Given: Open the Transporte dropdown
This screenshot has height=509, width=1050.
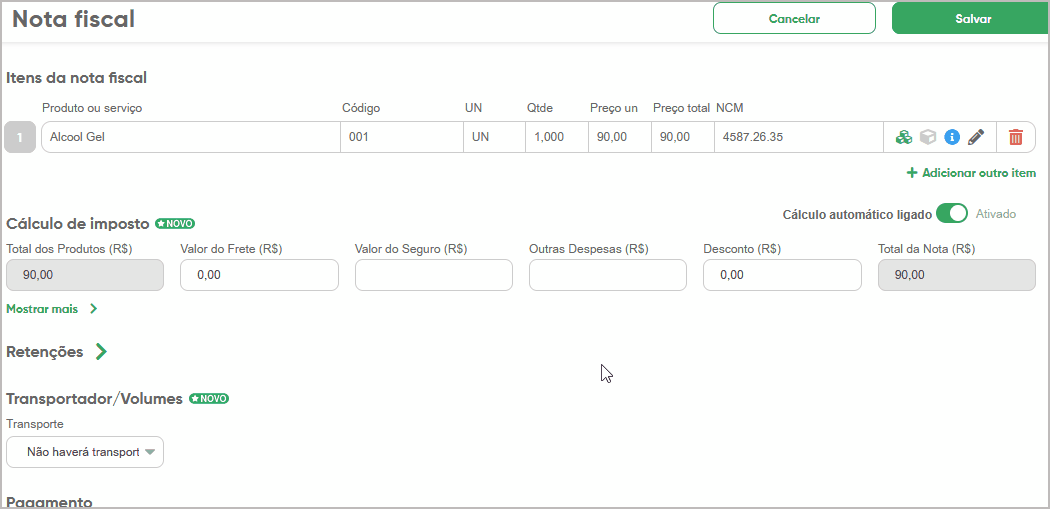Looking at the screenshot, I should (x=85, y=452).
